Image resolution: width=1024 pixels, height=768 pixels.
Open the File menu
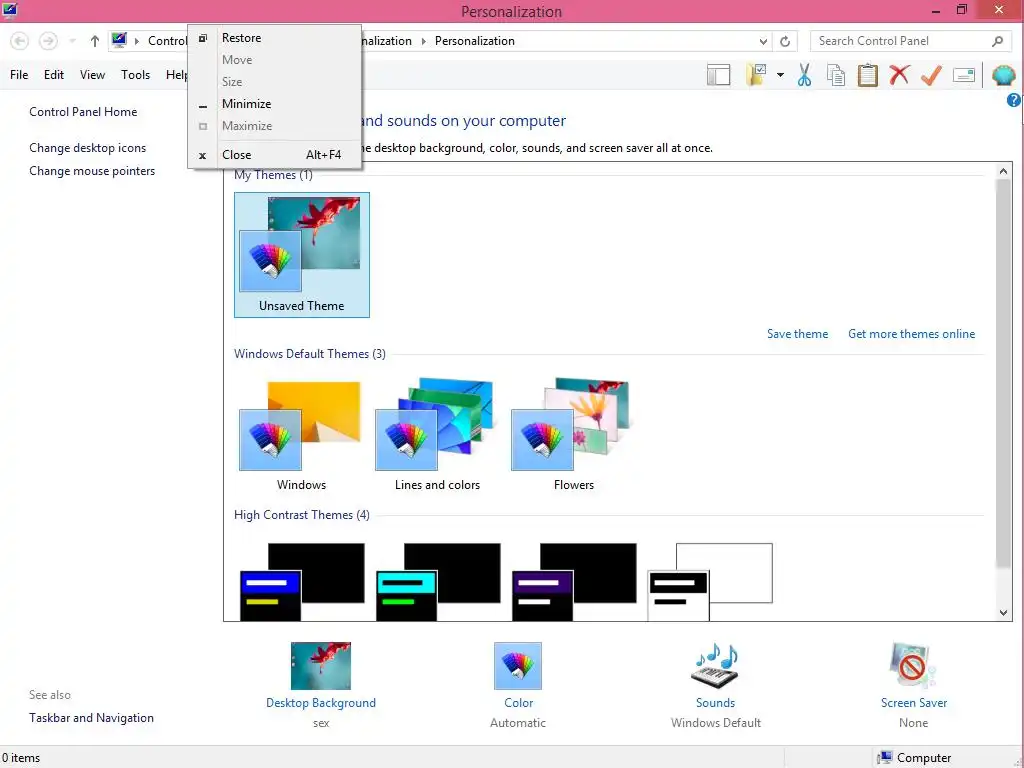click(19, 75)
